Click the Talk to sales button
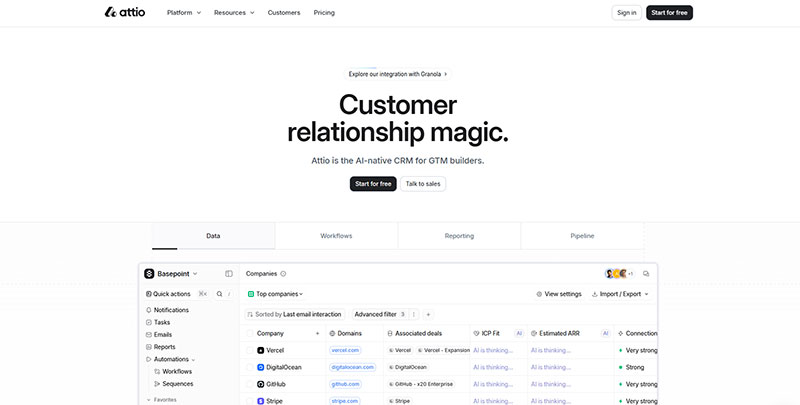Image resolution: width=800 pixels, height=405 pixels. pyautogui.click(x=424, y=183)
